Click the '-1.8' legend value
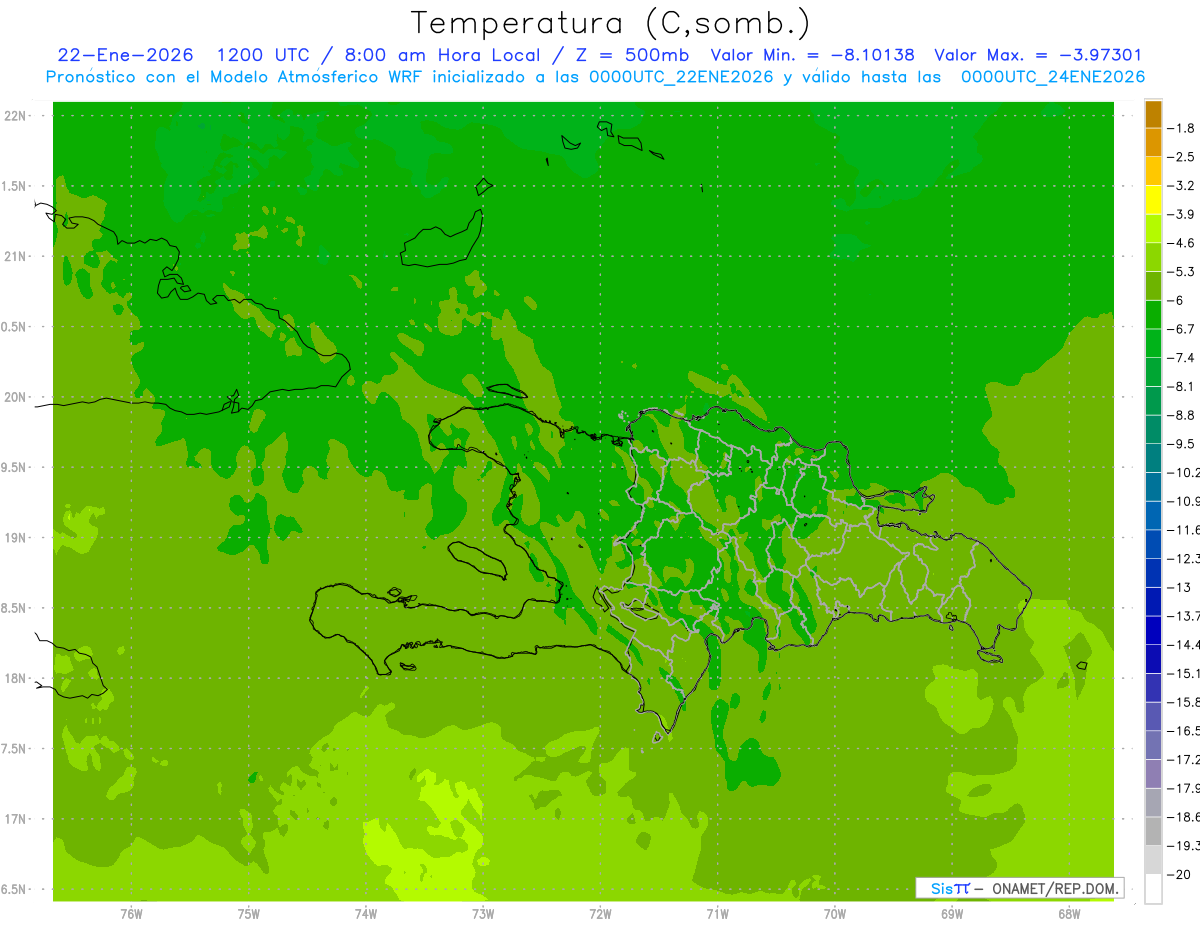This screenshot has height=927, width=1200. pos(1182,128)
